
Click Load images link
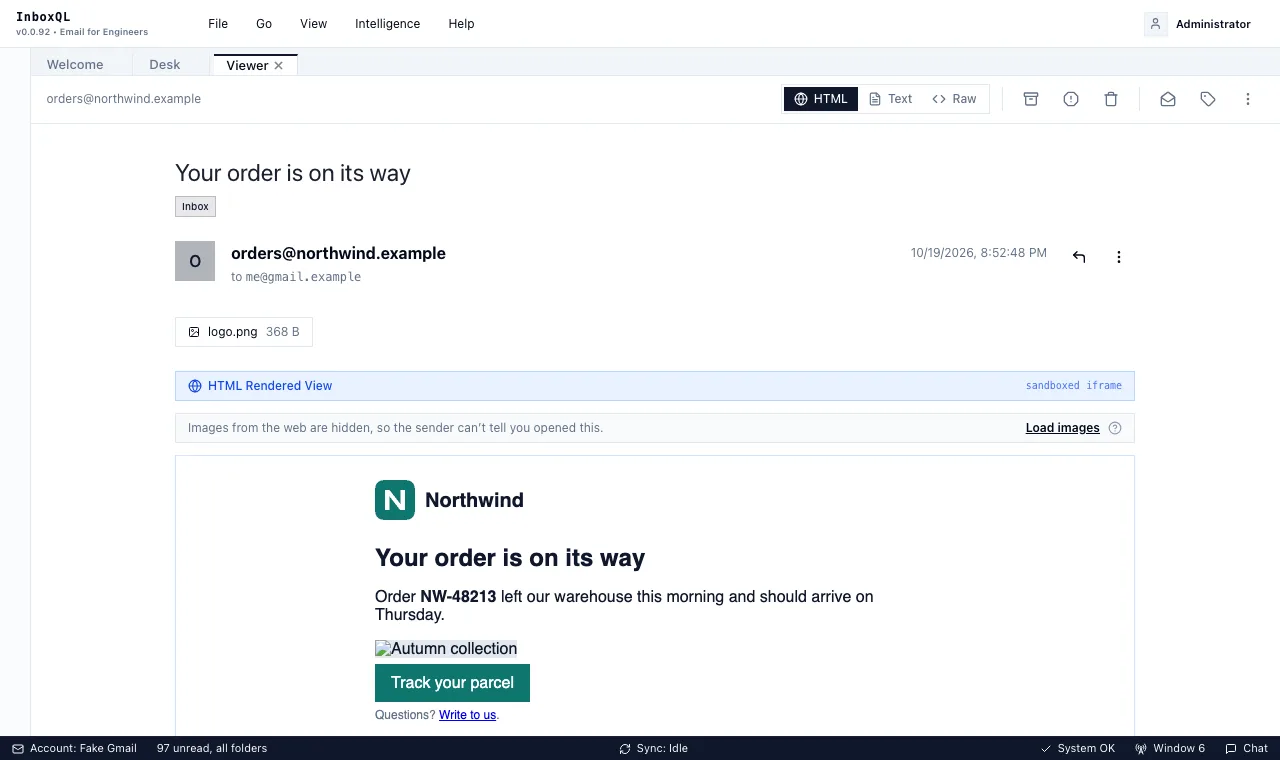pos(1062,428)
